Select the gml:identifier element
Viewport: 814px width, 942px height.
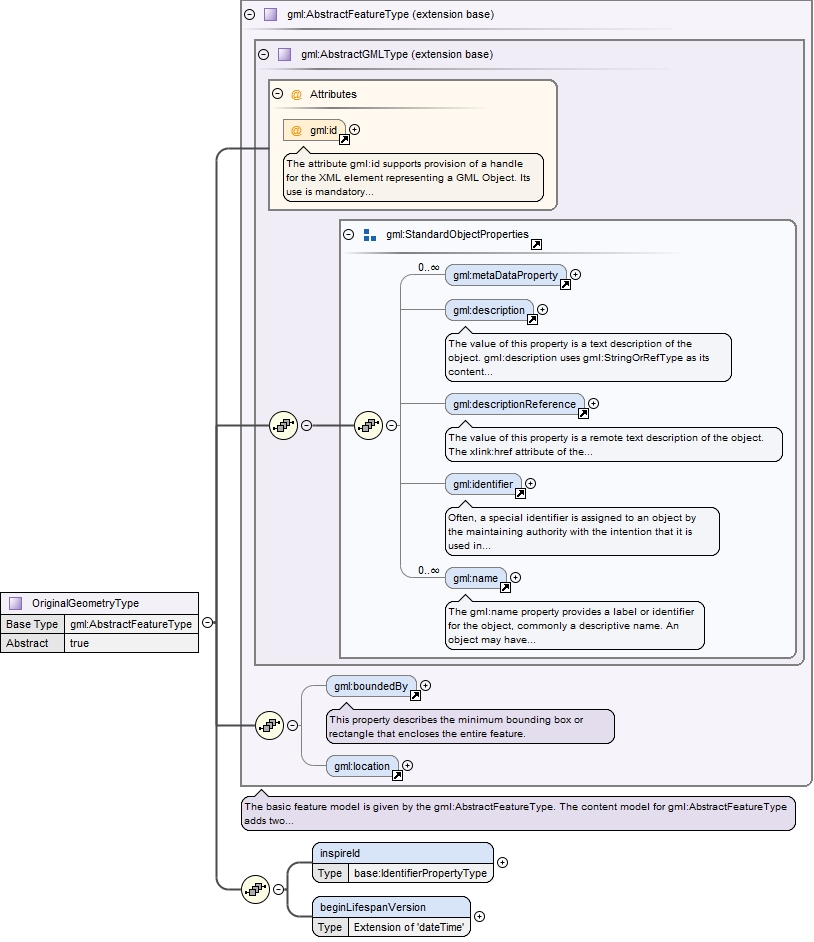coord(483,484)
